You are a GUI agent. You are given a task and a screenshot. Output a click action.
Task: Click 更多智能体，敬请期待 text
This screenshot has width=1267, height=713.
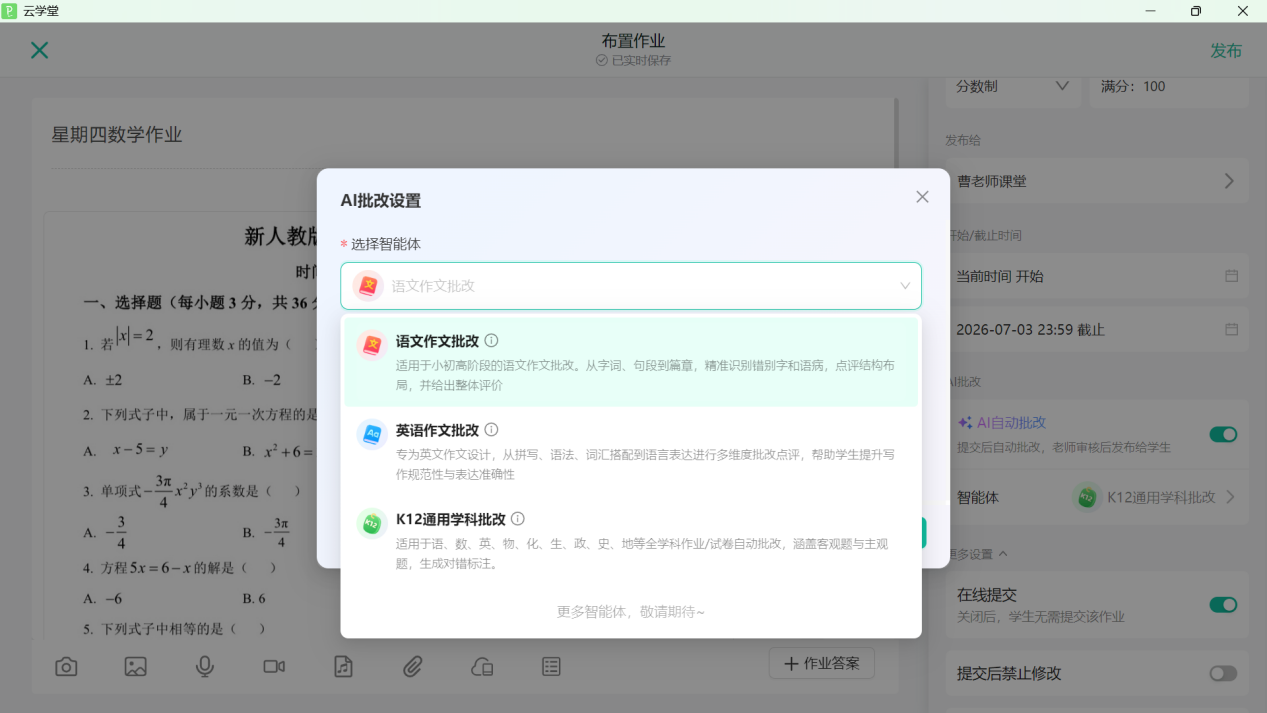point(631,611)
